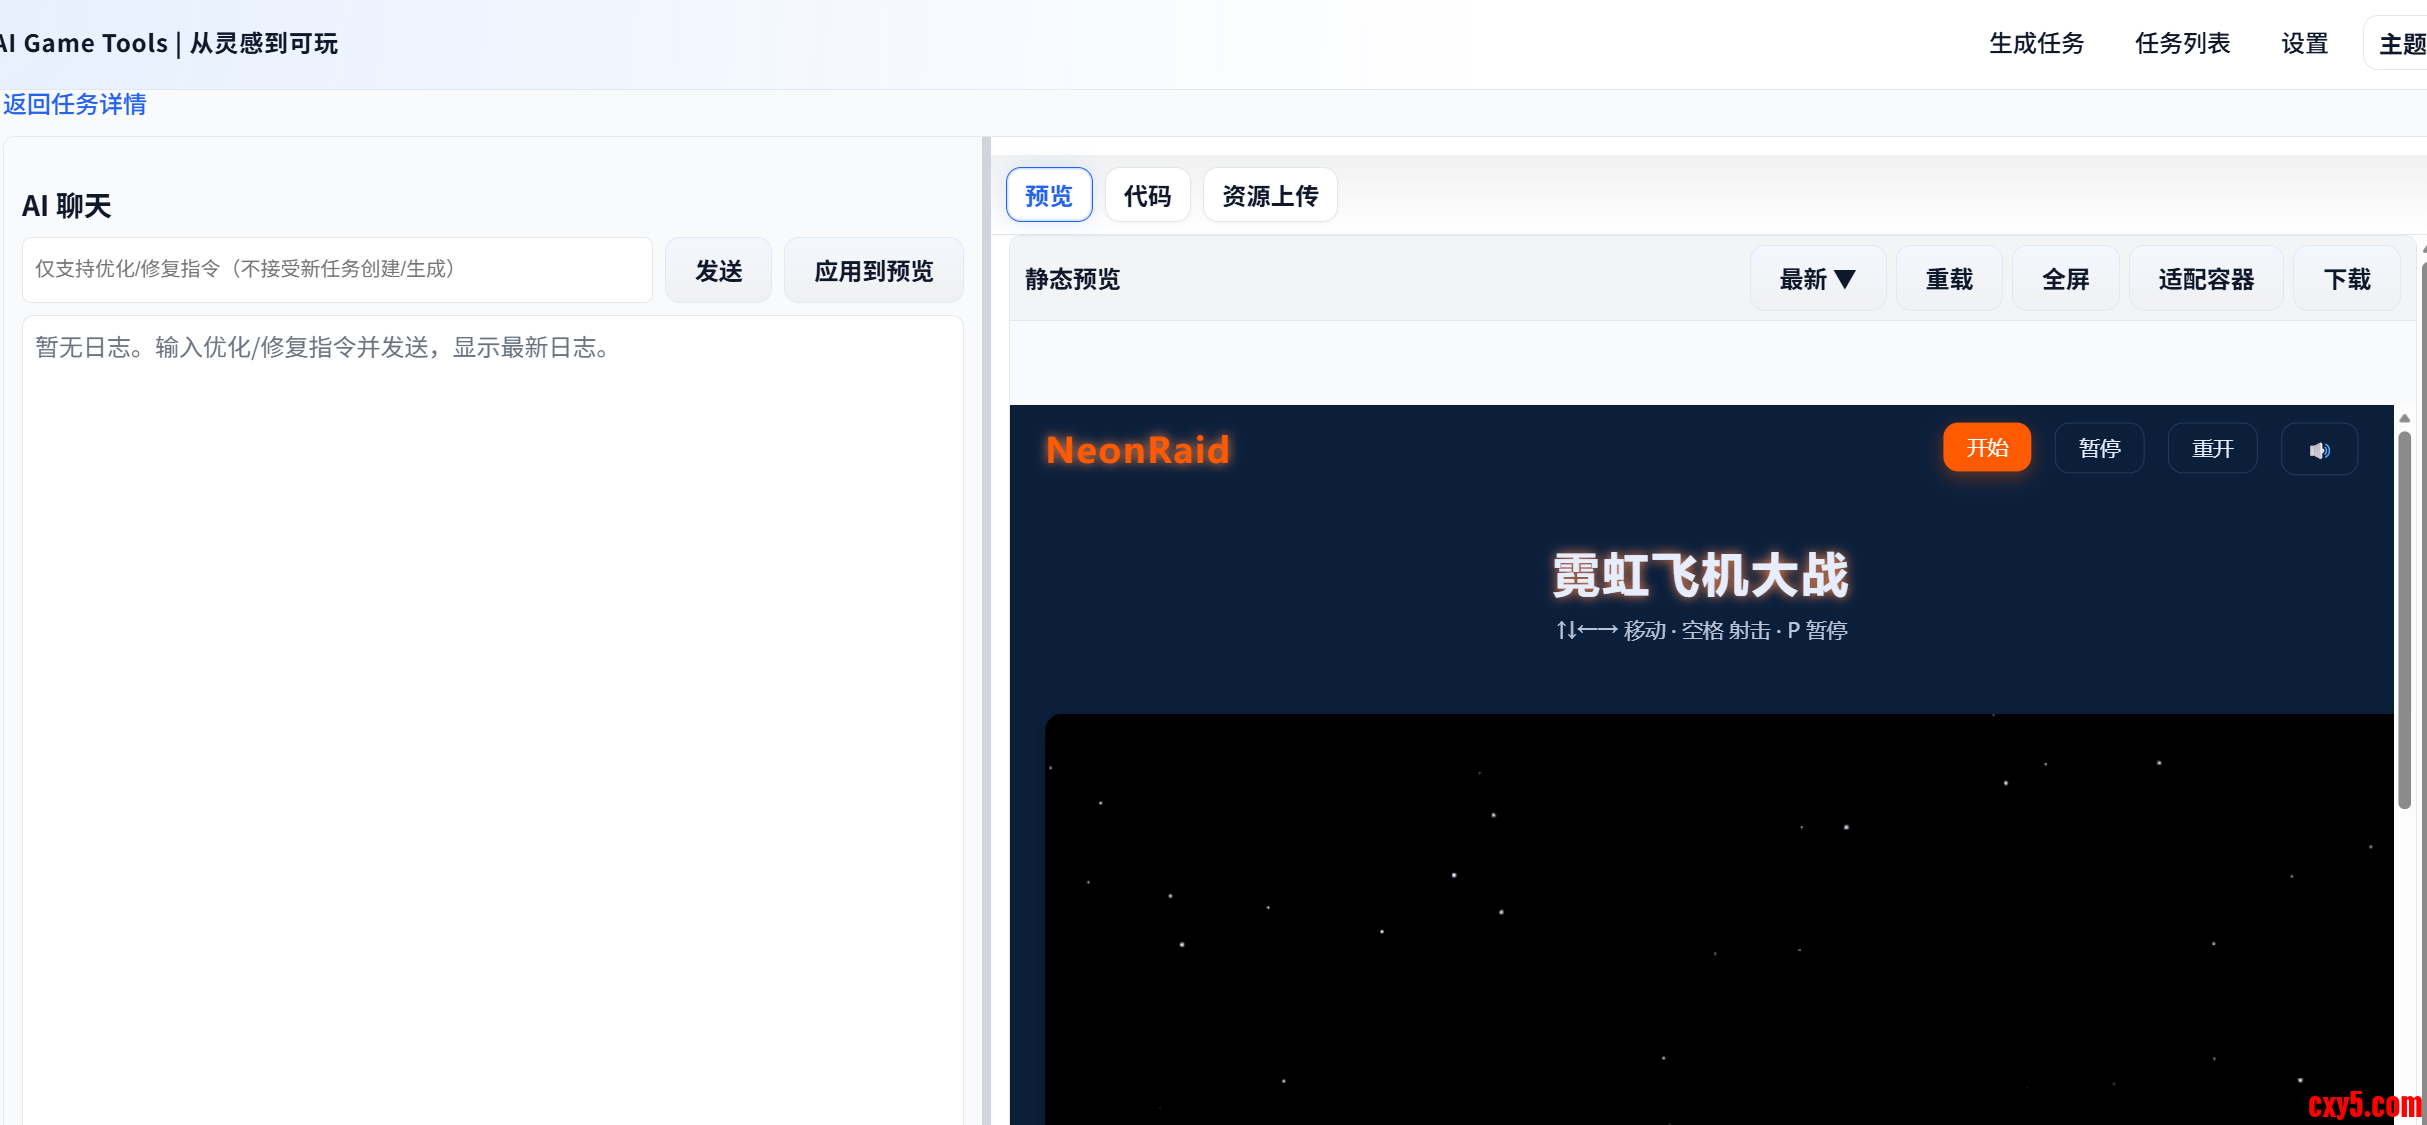This screenshot has height=1125, width=2427.
Task: Reload the preview with 重载
Action: [1948, 279]
